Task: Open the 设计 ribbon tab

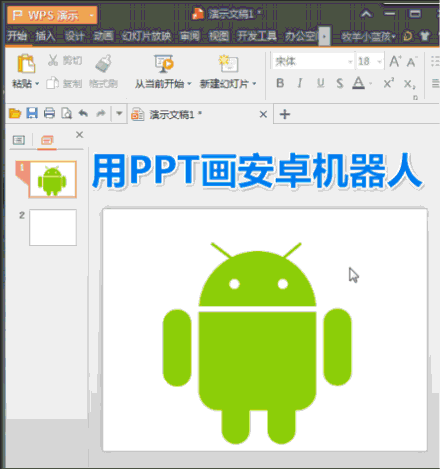Action: [74, 36]
